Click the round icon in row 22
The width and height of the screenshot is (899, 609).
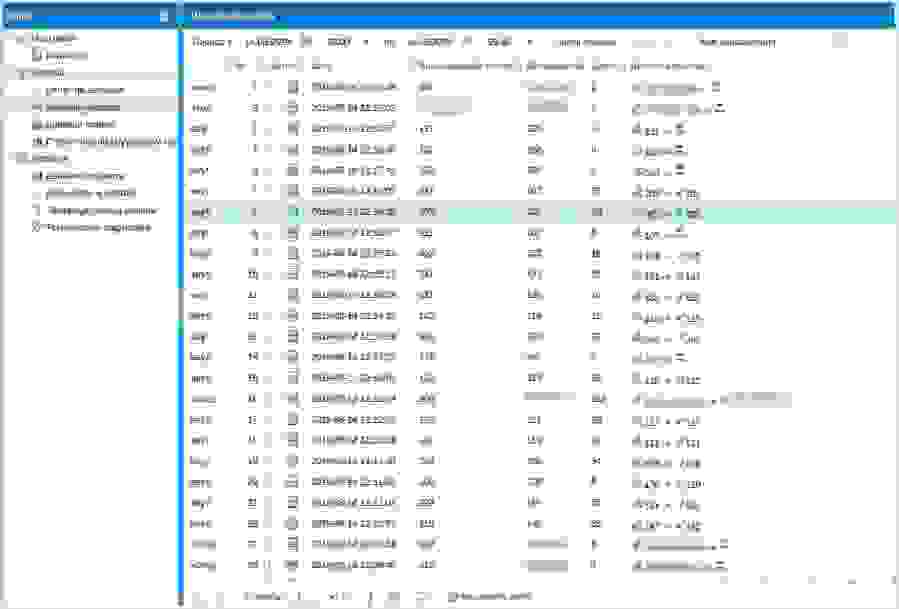[x=293, y=523]
